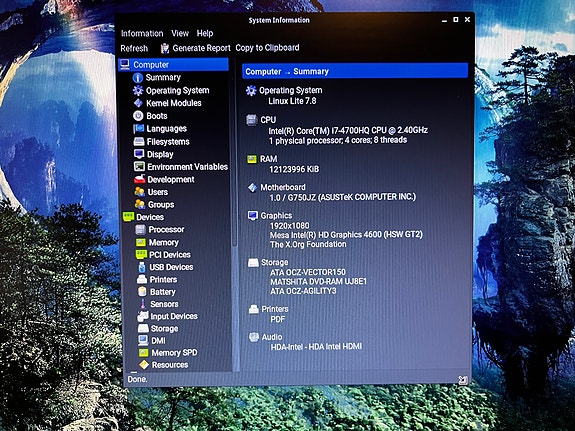Image resolution: width=575 pixels, height=431 pixels.
Task: Click the Filesystems drive icon
Action: pyautogui.click(x=139, y=142)
